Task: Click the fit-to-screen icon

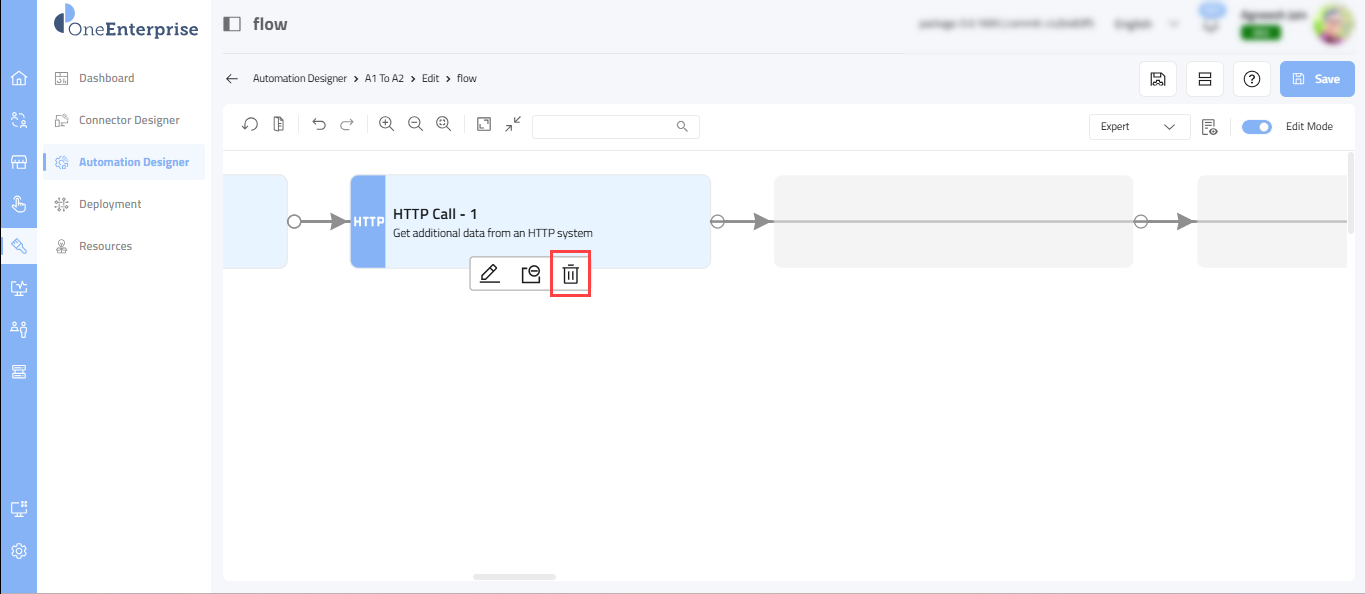Action: point(484,125)
